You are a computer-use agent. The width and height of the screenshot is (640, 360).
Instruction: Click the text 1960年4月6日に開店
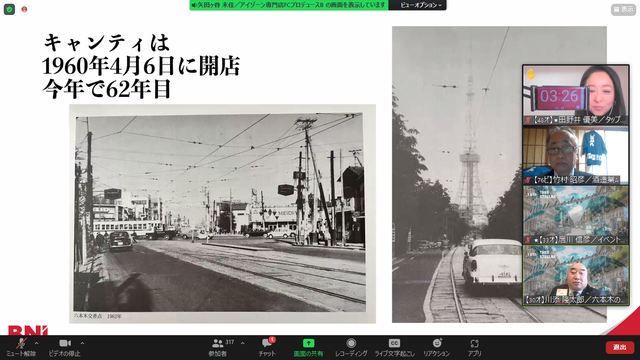(141, 66)
